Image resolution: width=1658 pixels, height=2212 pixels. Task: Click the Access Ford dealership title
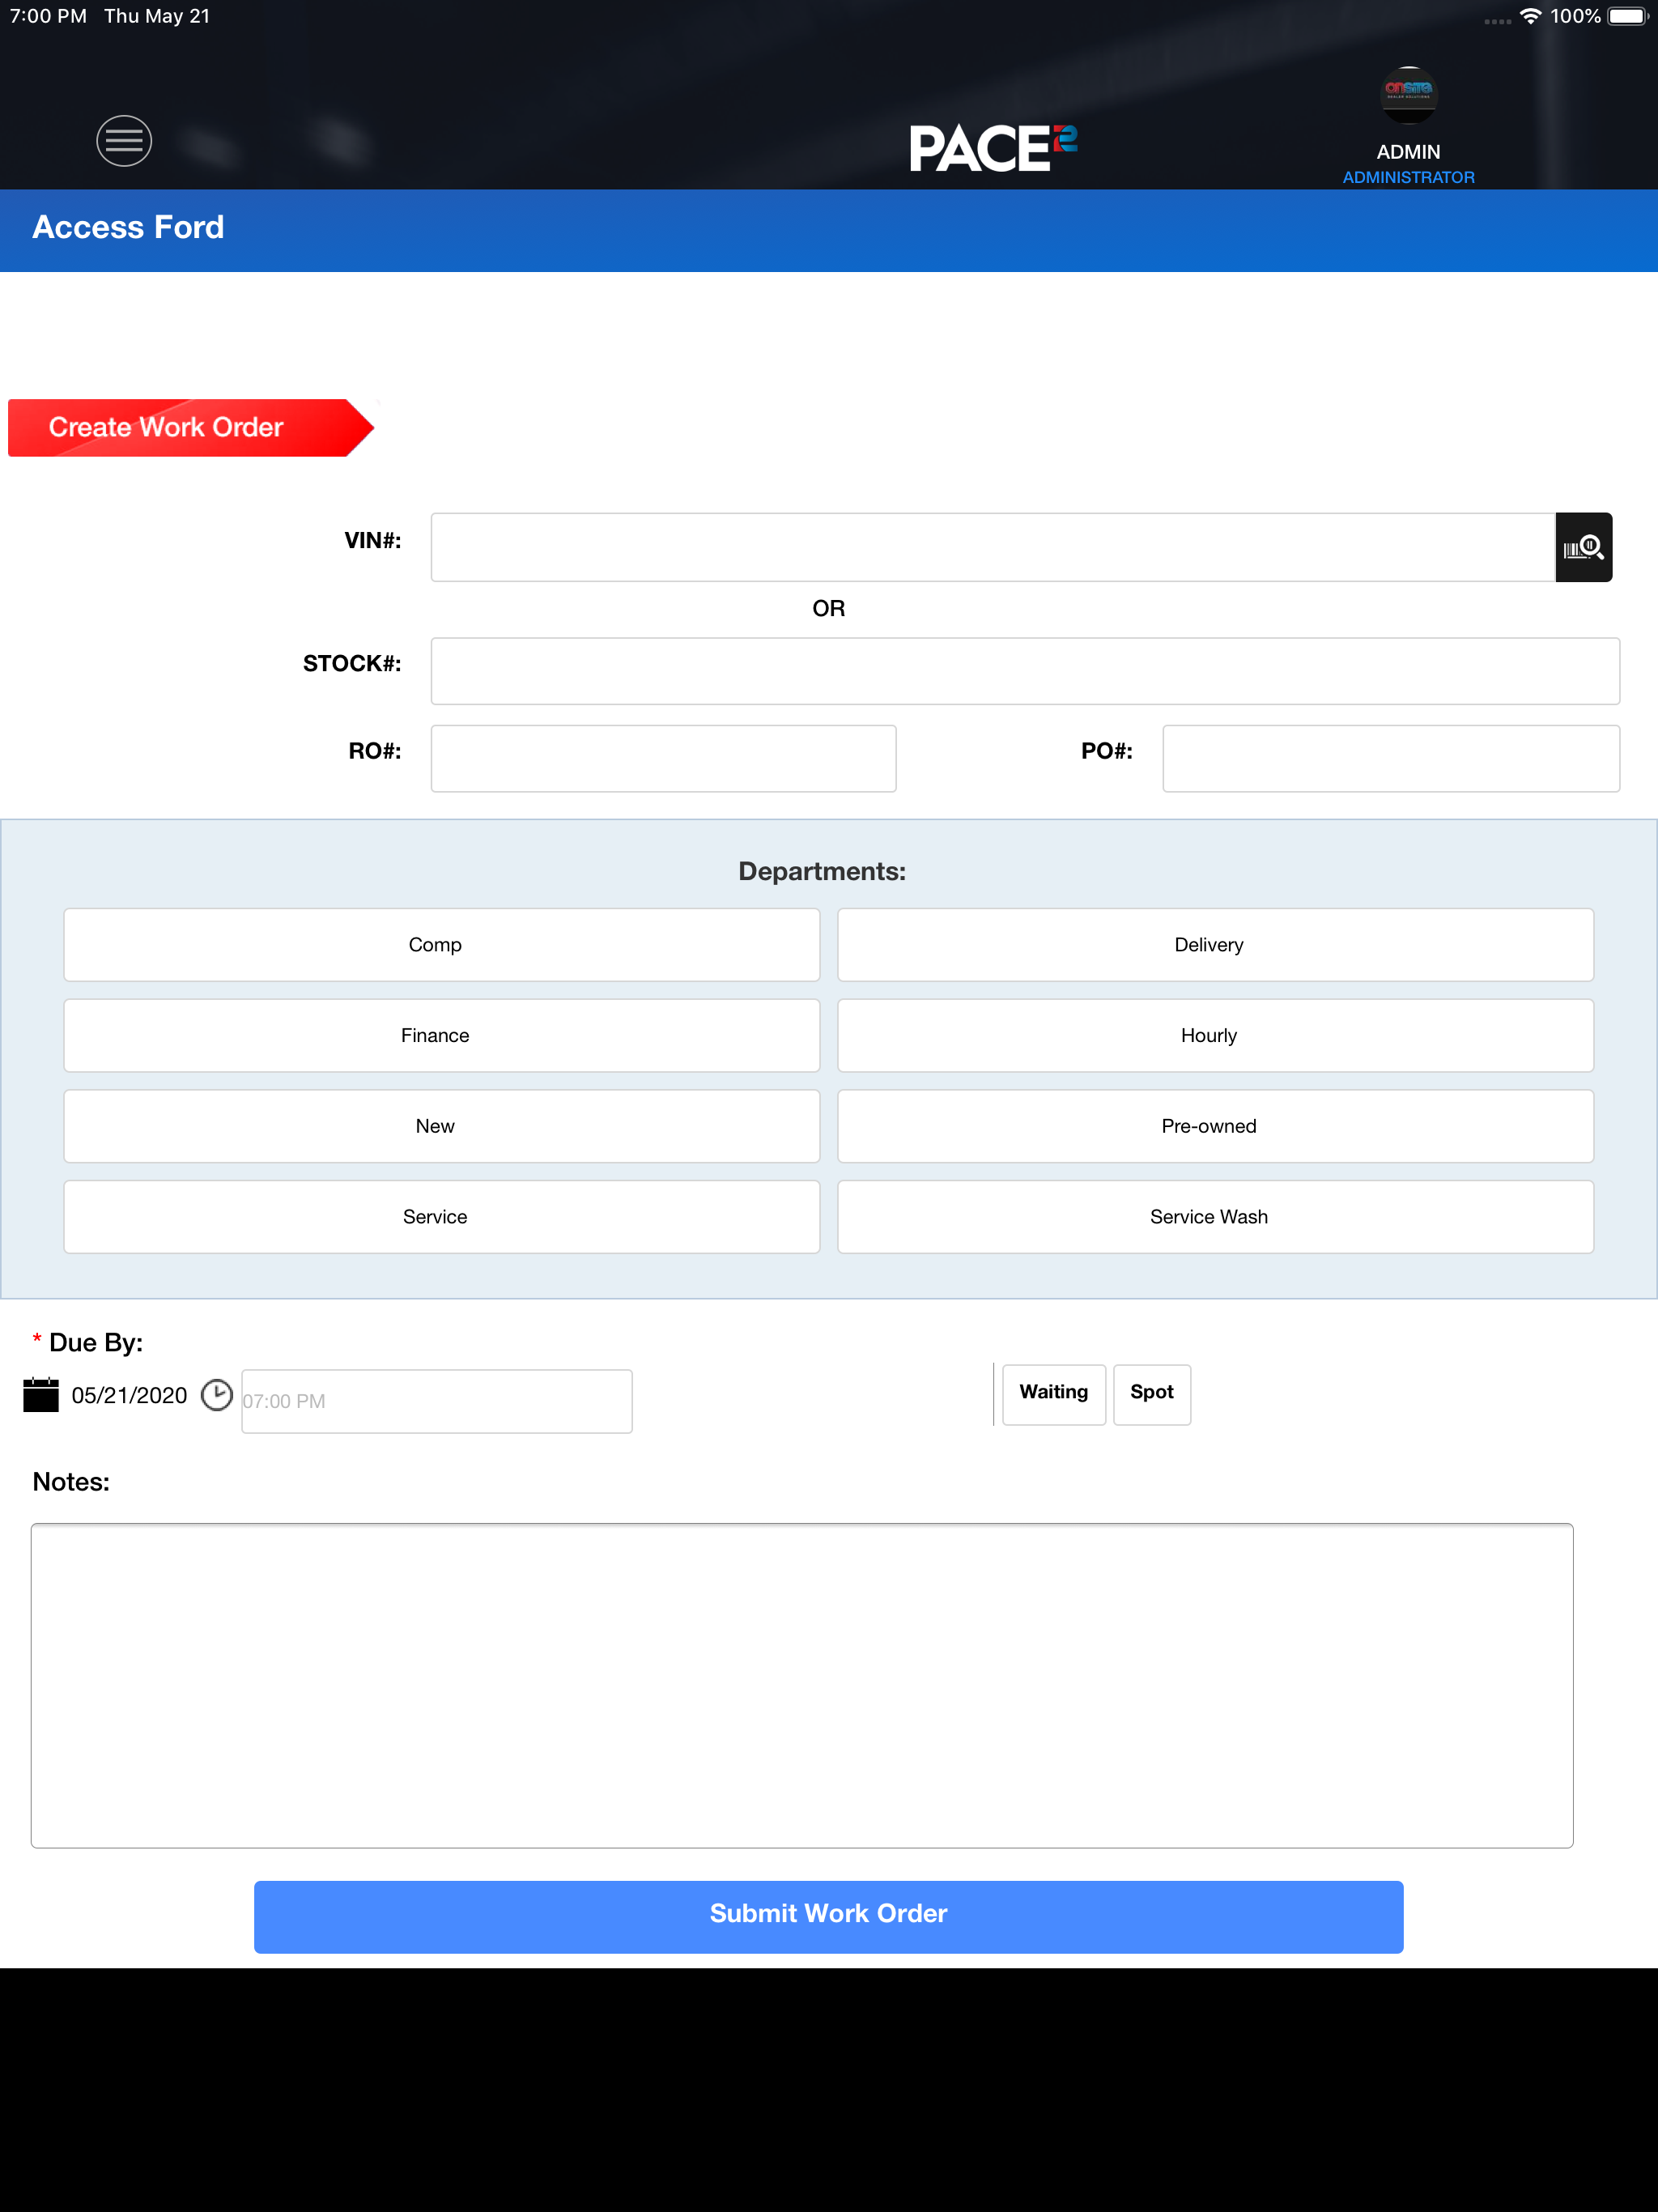[128, 227]
